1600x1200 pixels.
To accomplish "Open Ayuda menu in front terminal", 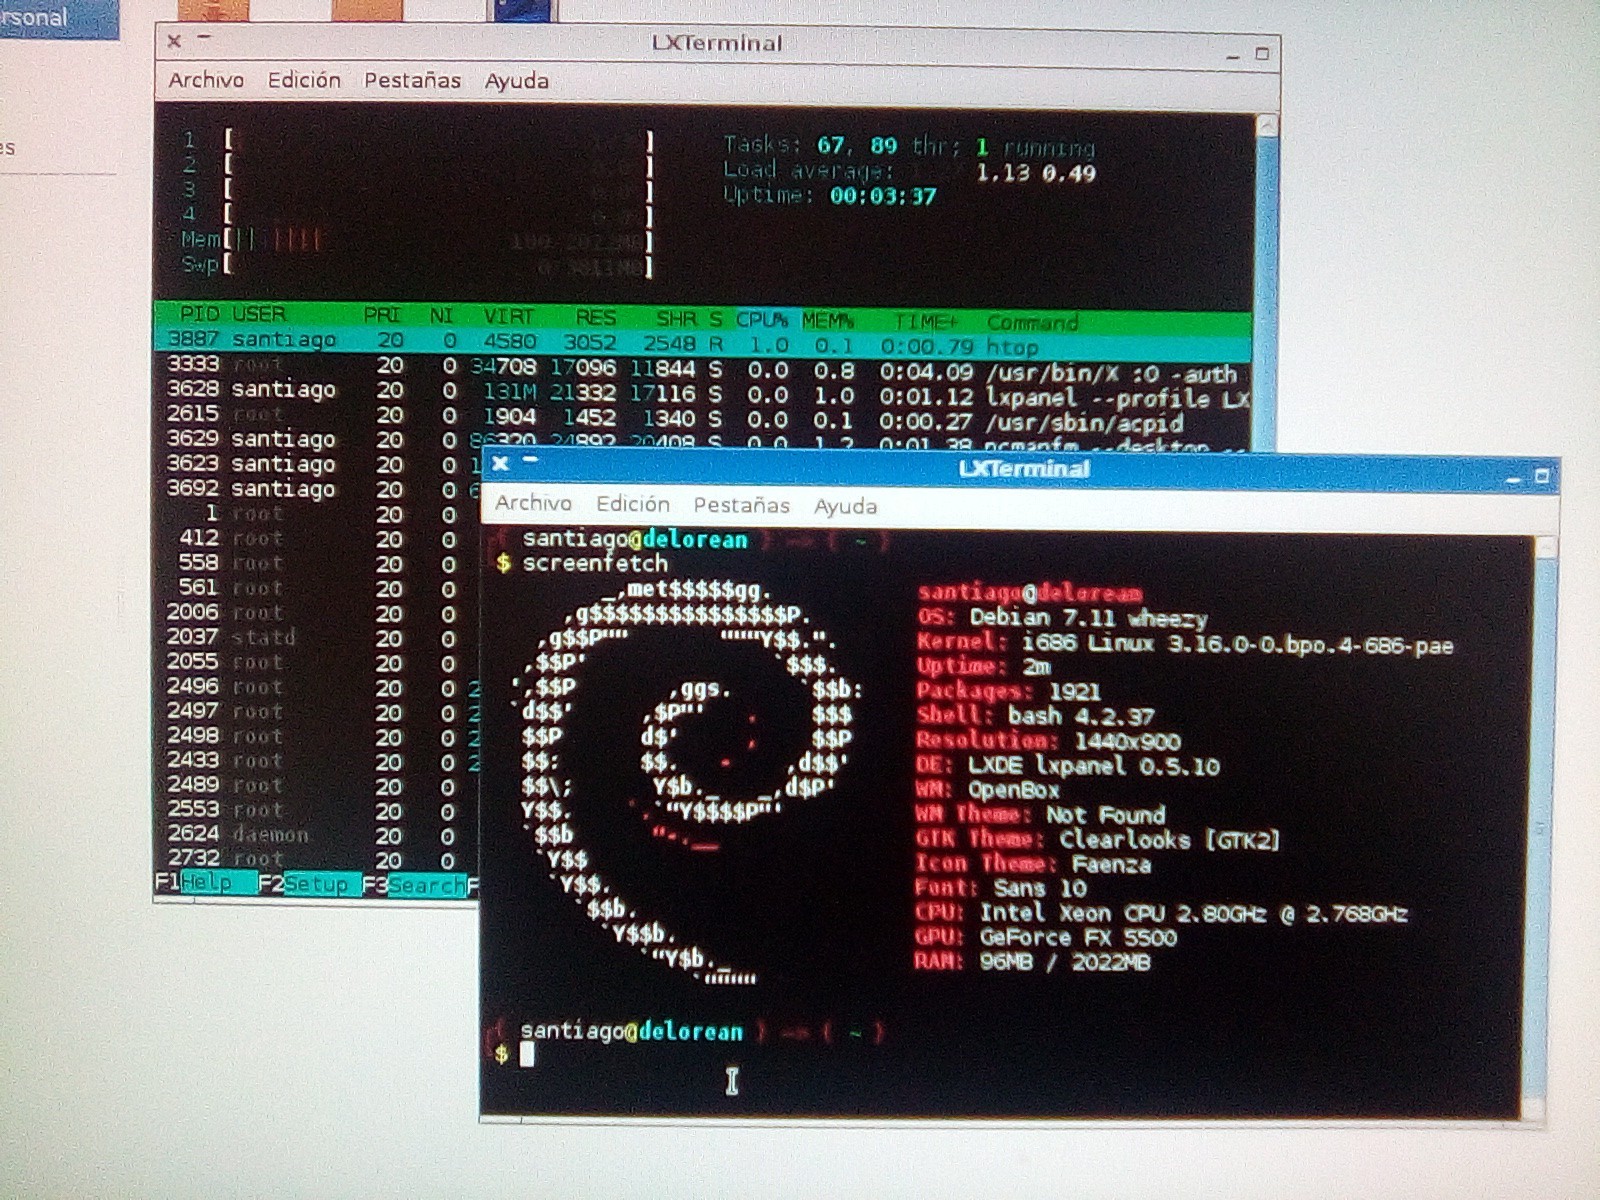I will (x=845, y=506).
